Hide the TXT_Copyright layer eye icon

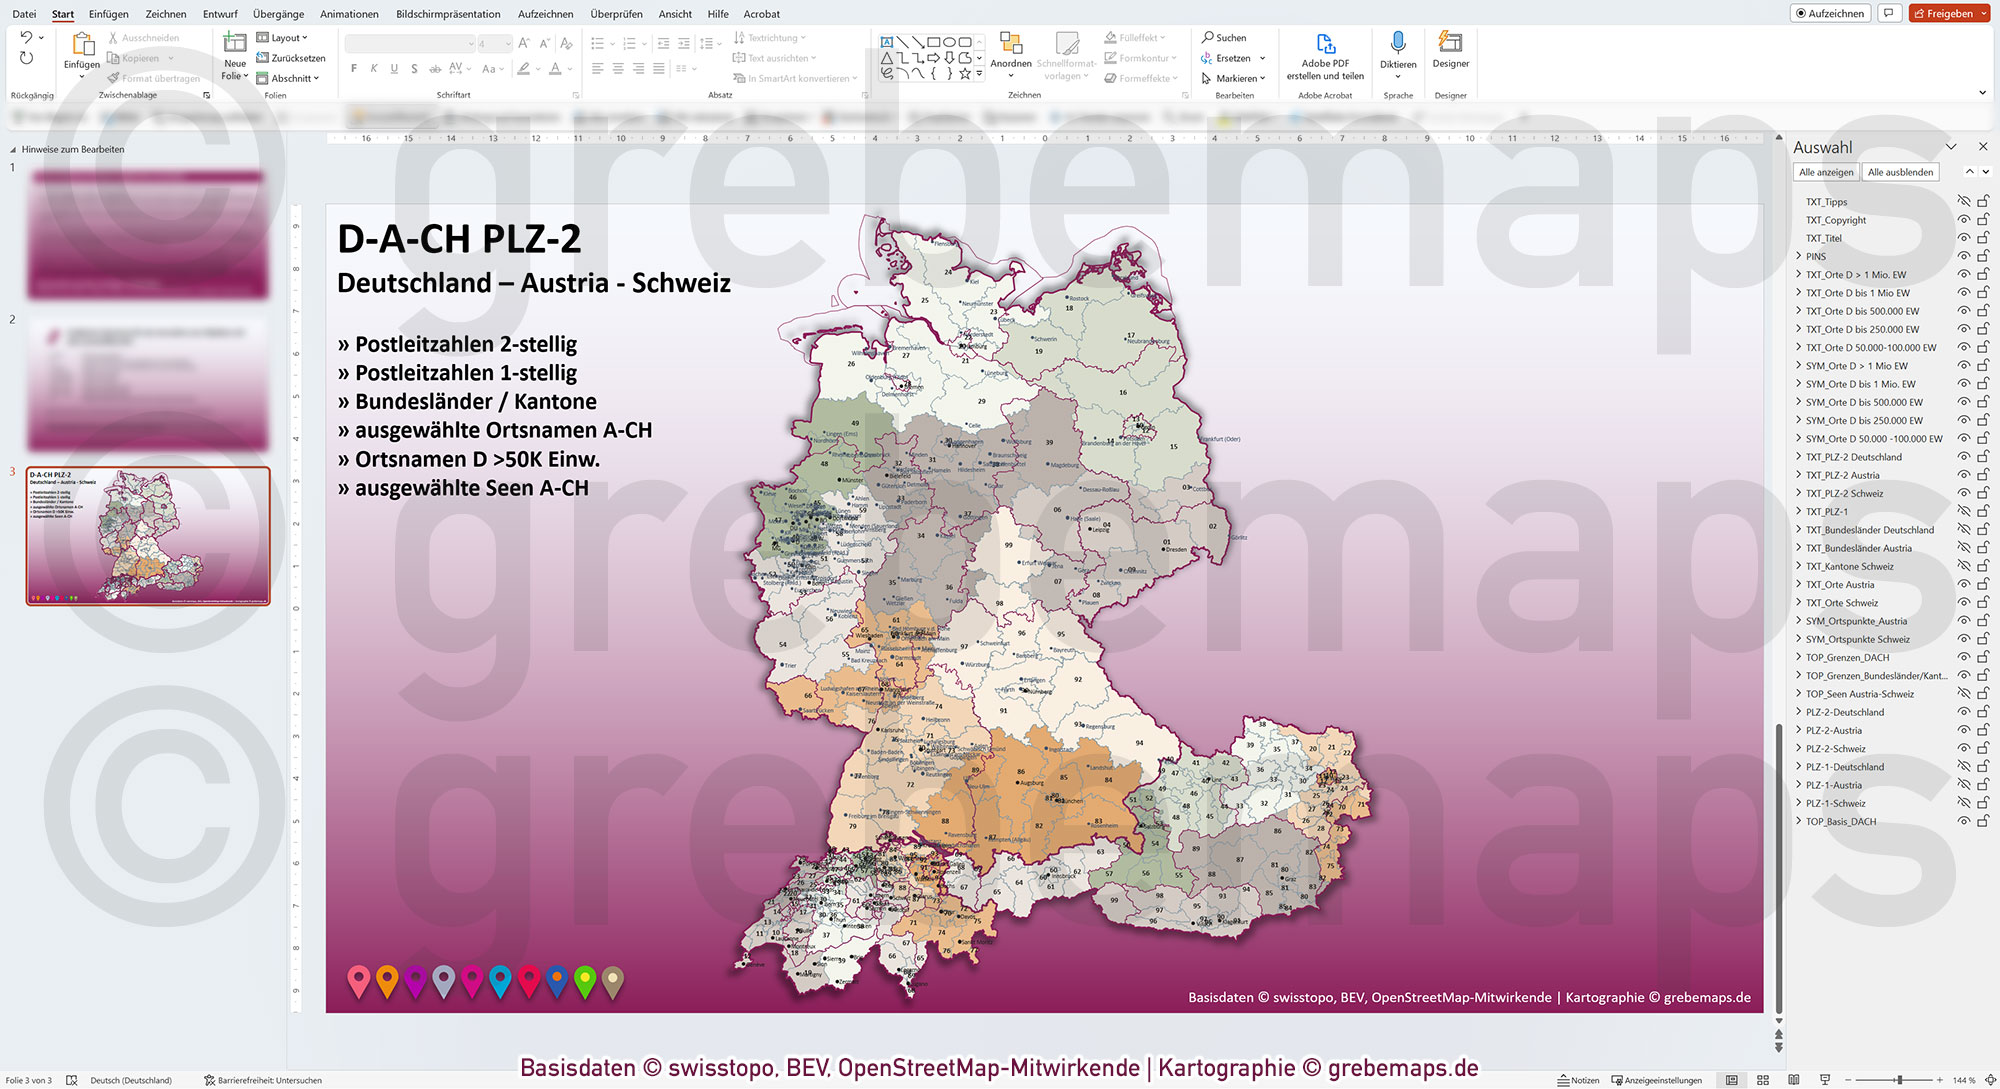pos(1966,220)
